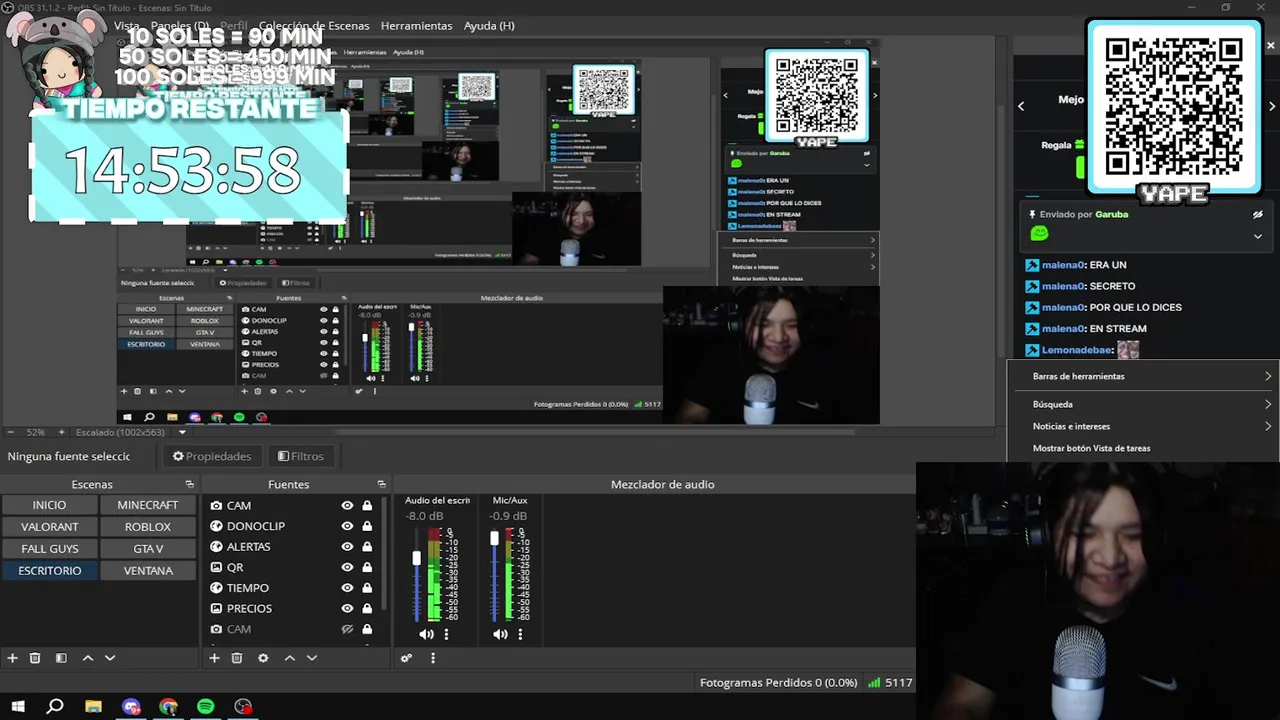The height and width of the screenshot is (720, 1280).
Task: Add a new scene with the plus icon in Escenas
Action: pyautogui.click(x=13, y=658)
